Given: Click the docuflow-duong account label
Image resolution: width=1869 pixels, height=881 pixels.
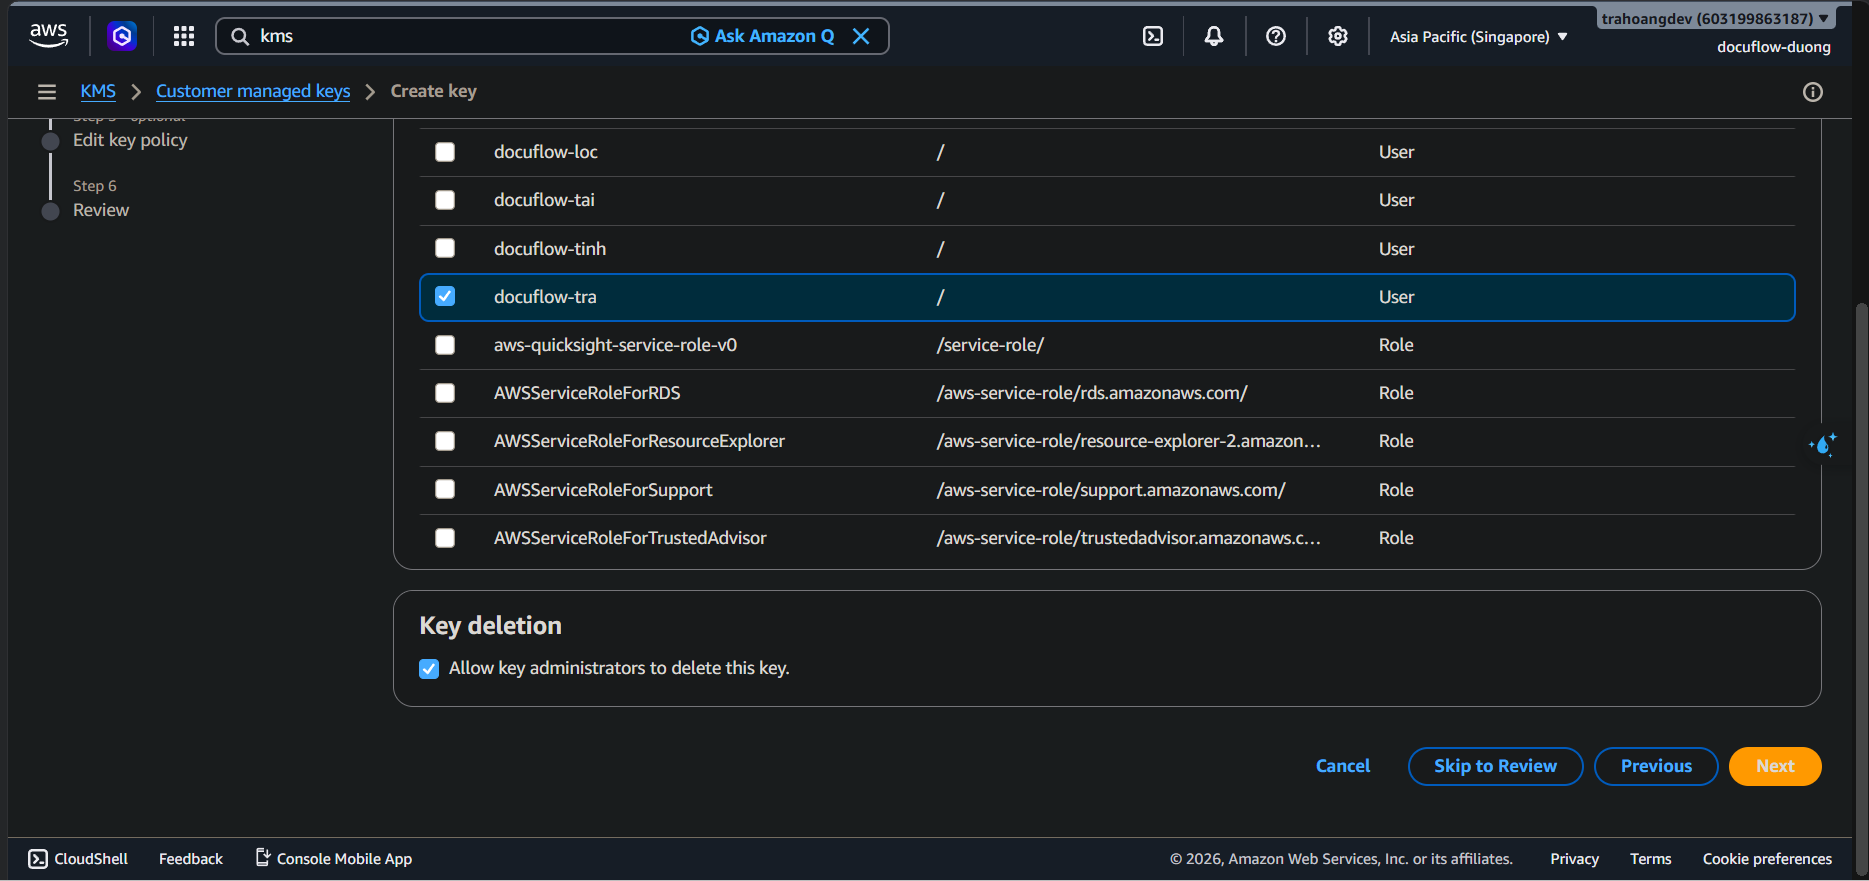Looking at the screenshot, I should click(1774, 47).
